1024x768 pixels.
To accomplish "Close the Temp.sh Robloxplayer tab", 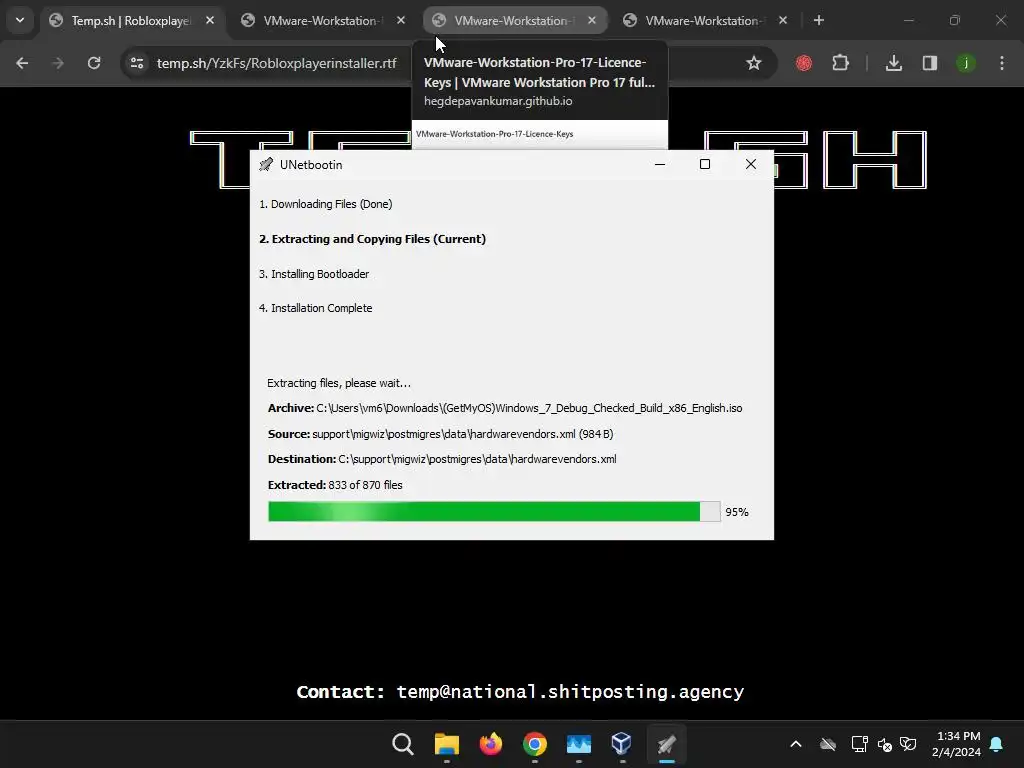I will [x=210, y=21].
